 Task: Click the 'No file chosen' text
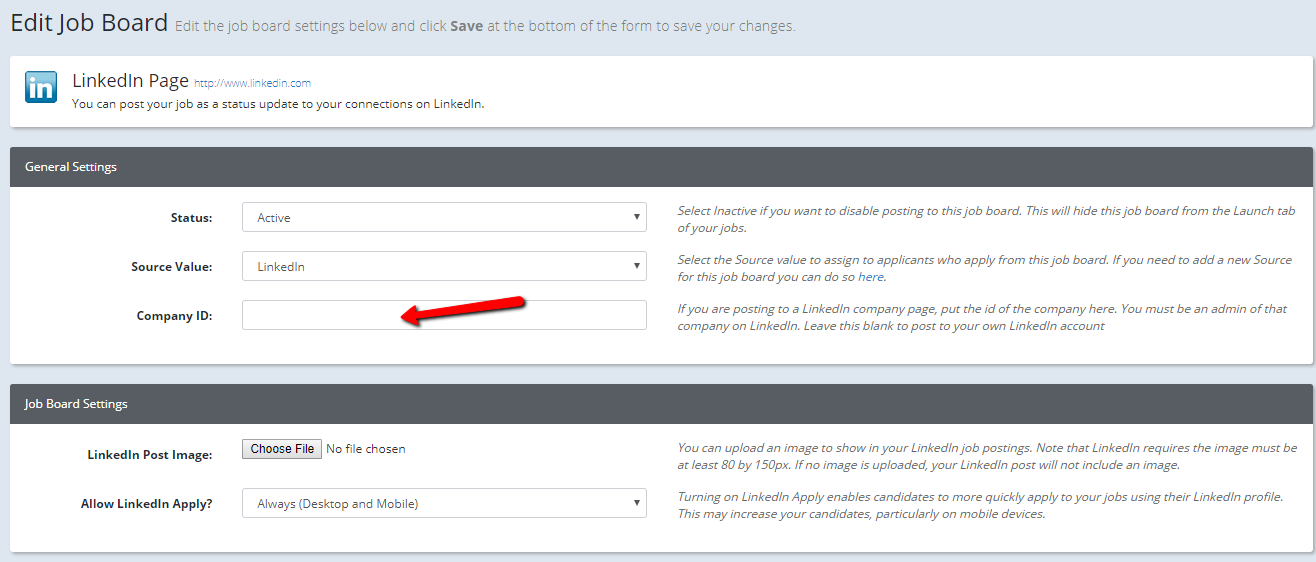pyautogui.click(x=366, y=449)
